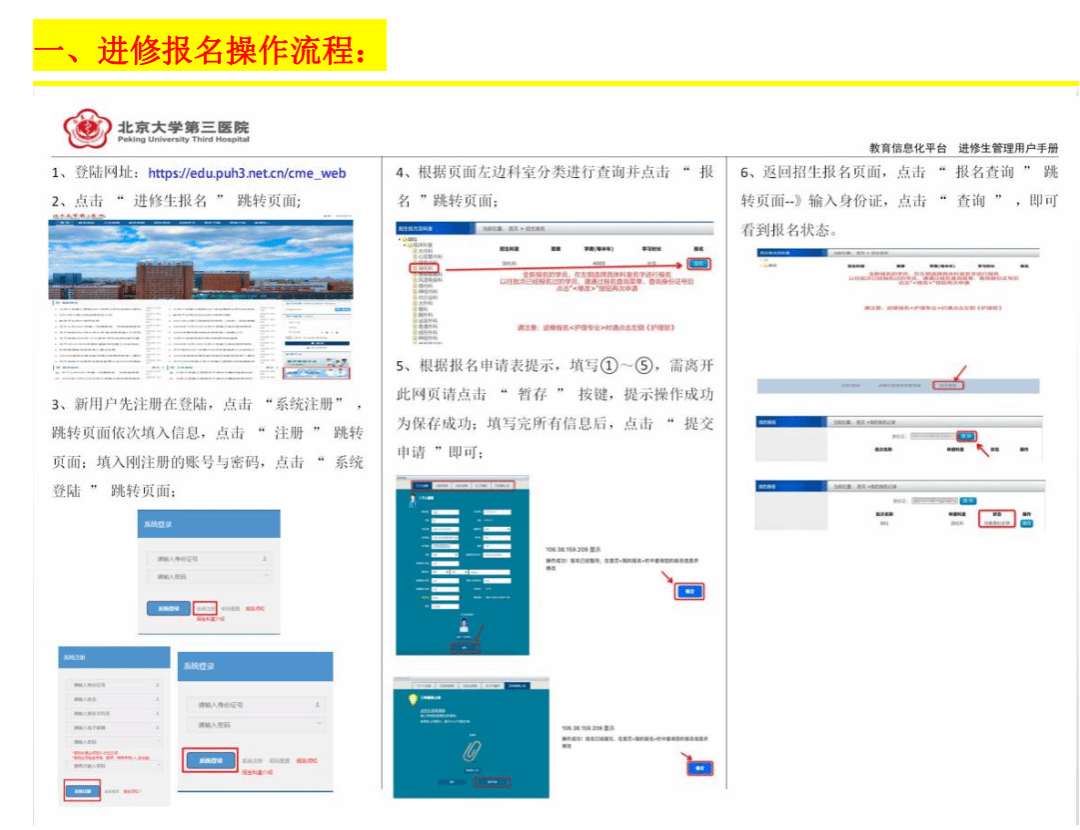Click the Peking University Third Hospital logo
This screenshot has height=830, width=1080.
point(88,129)
